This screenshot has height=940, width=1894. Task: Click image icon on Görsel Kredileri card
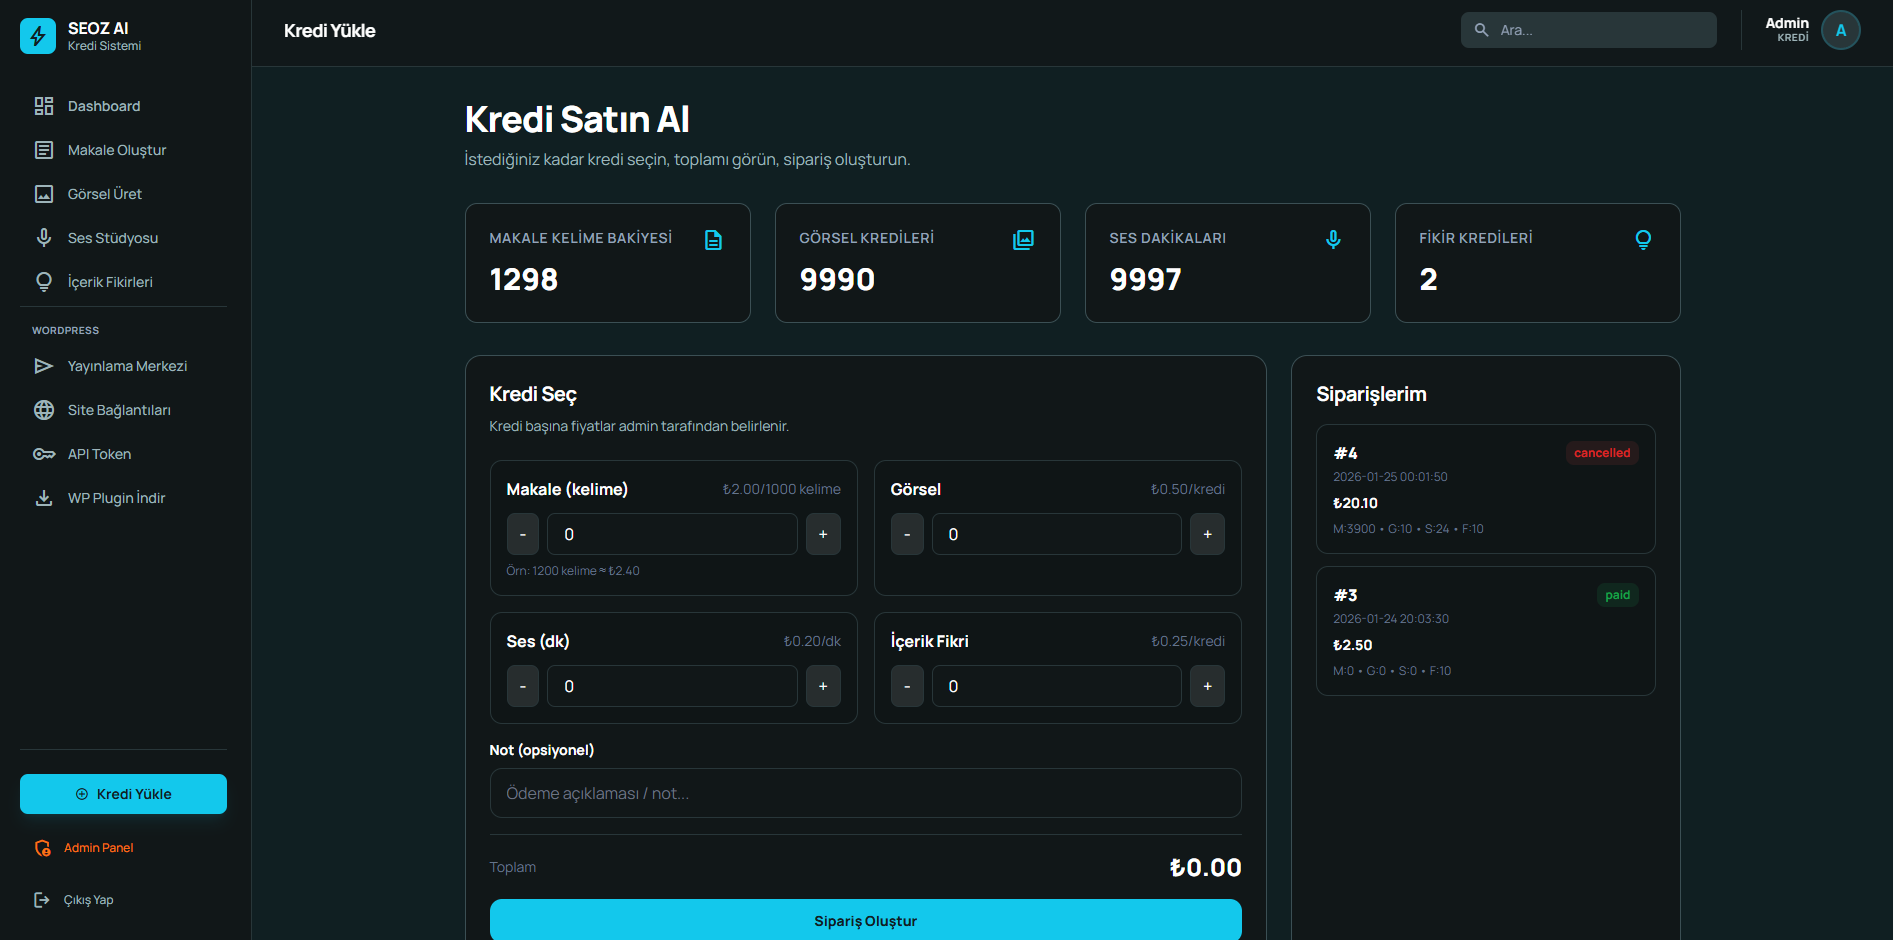coord(1023,240)
